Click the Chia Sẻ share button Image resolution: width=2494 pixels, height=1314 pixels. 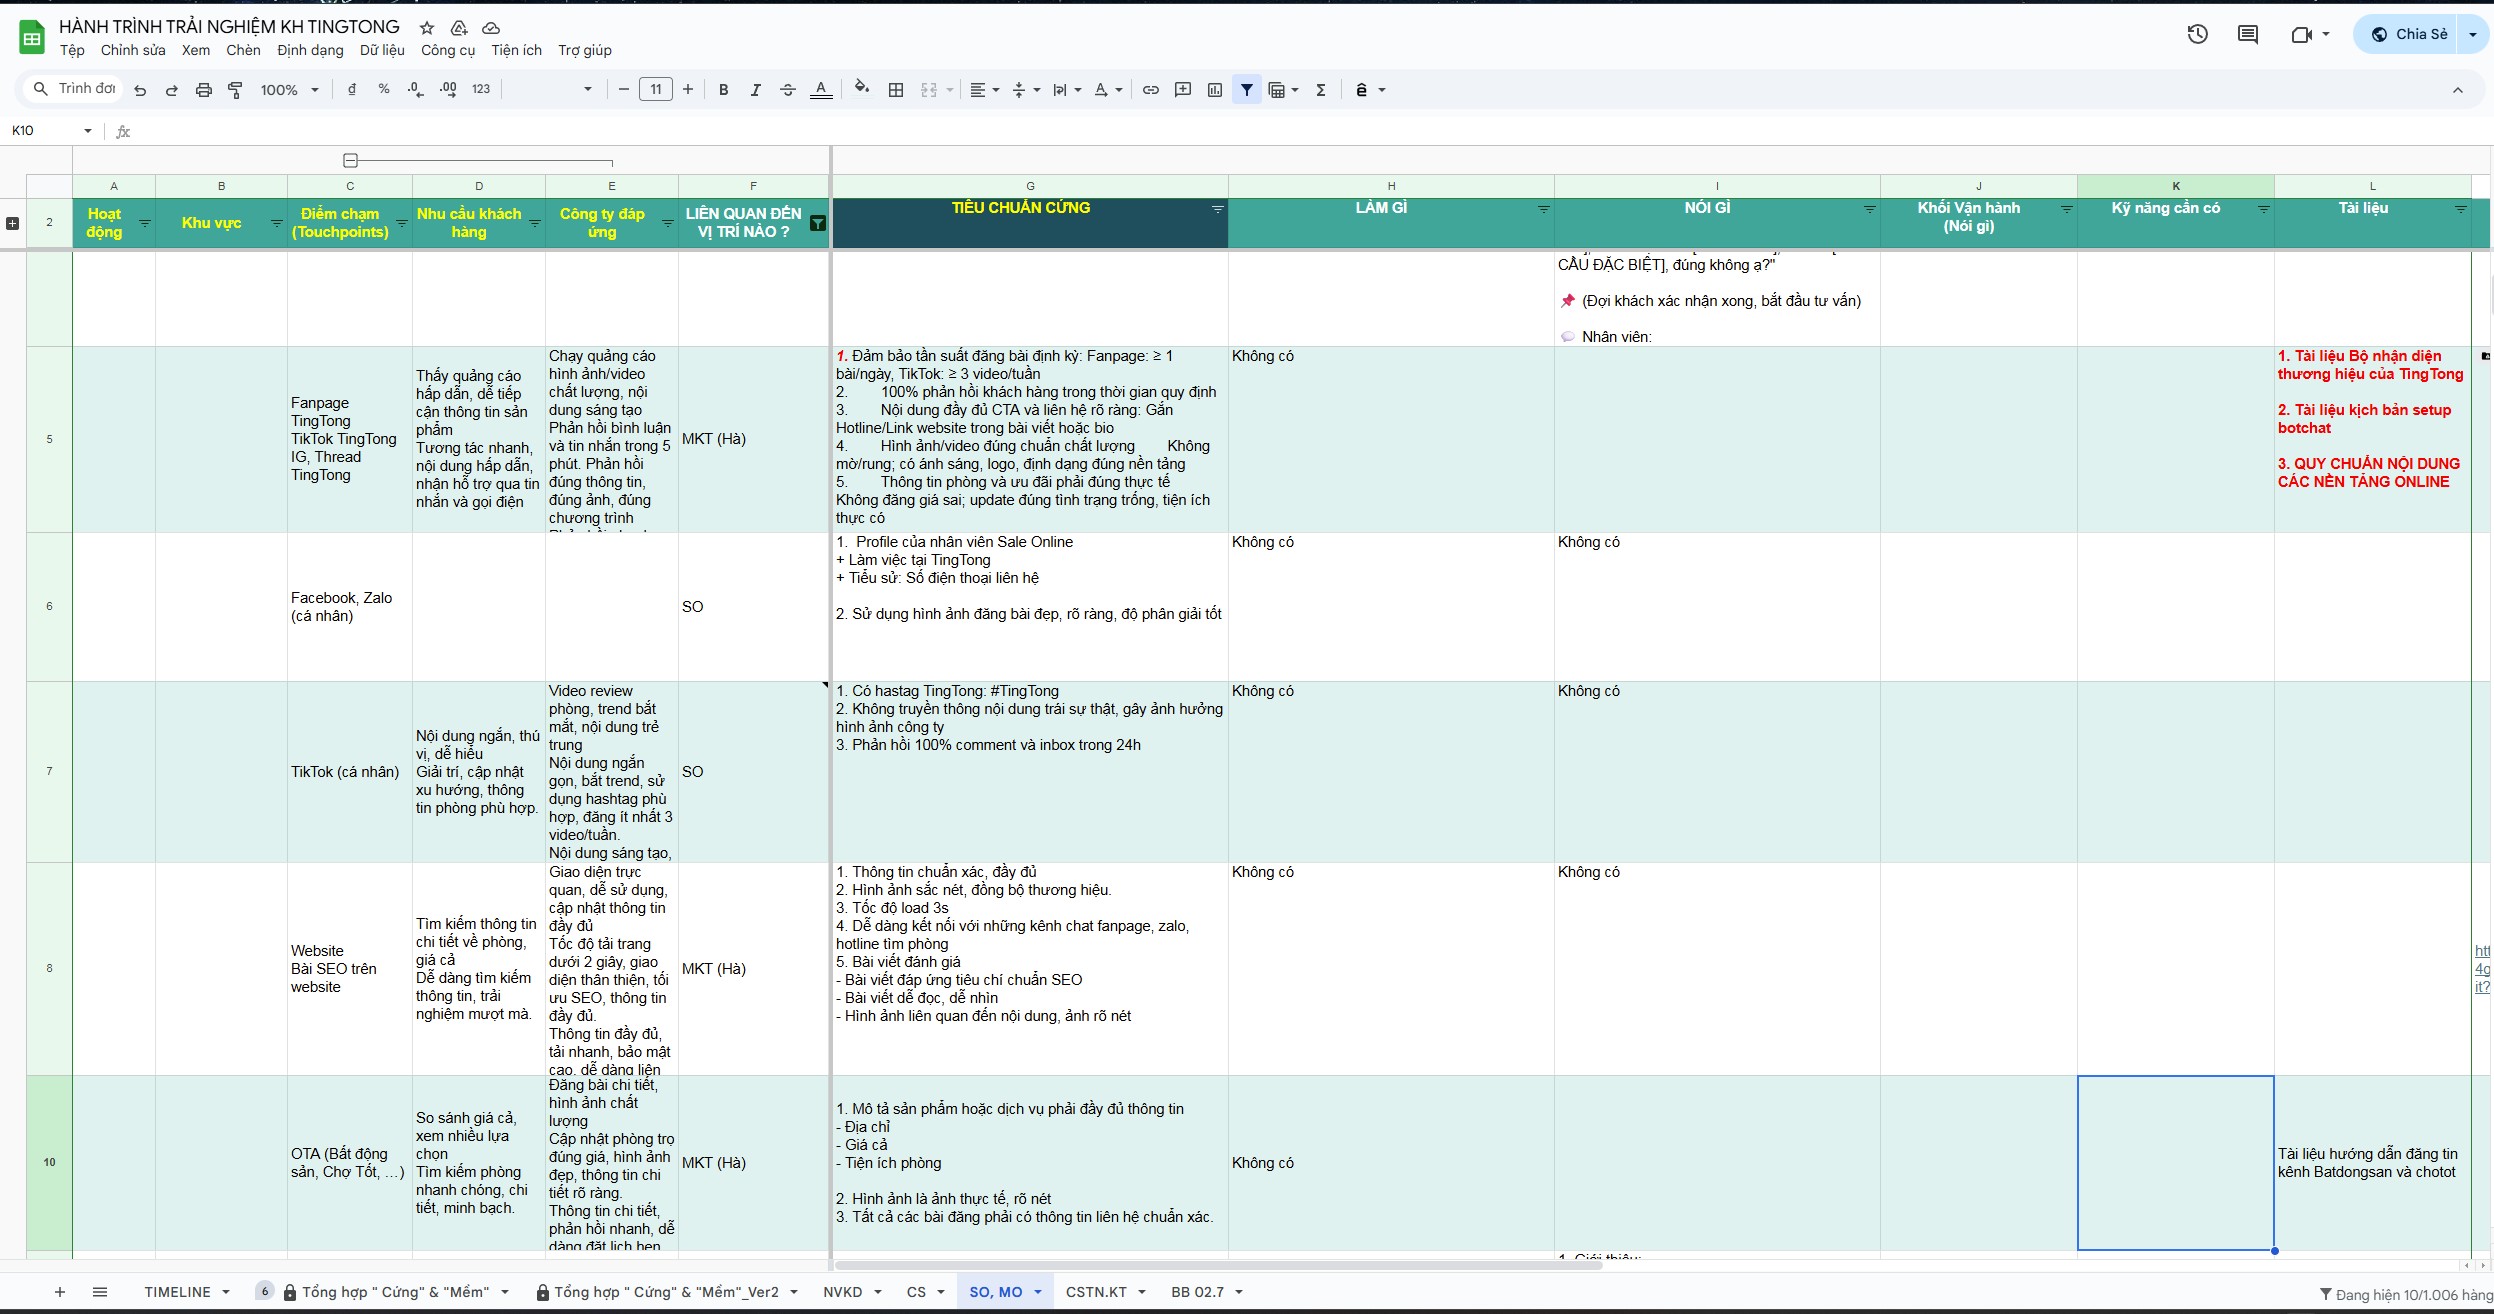tap(2408, 34)
